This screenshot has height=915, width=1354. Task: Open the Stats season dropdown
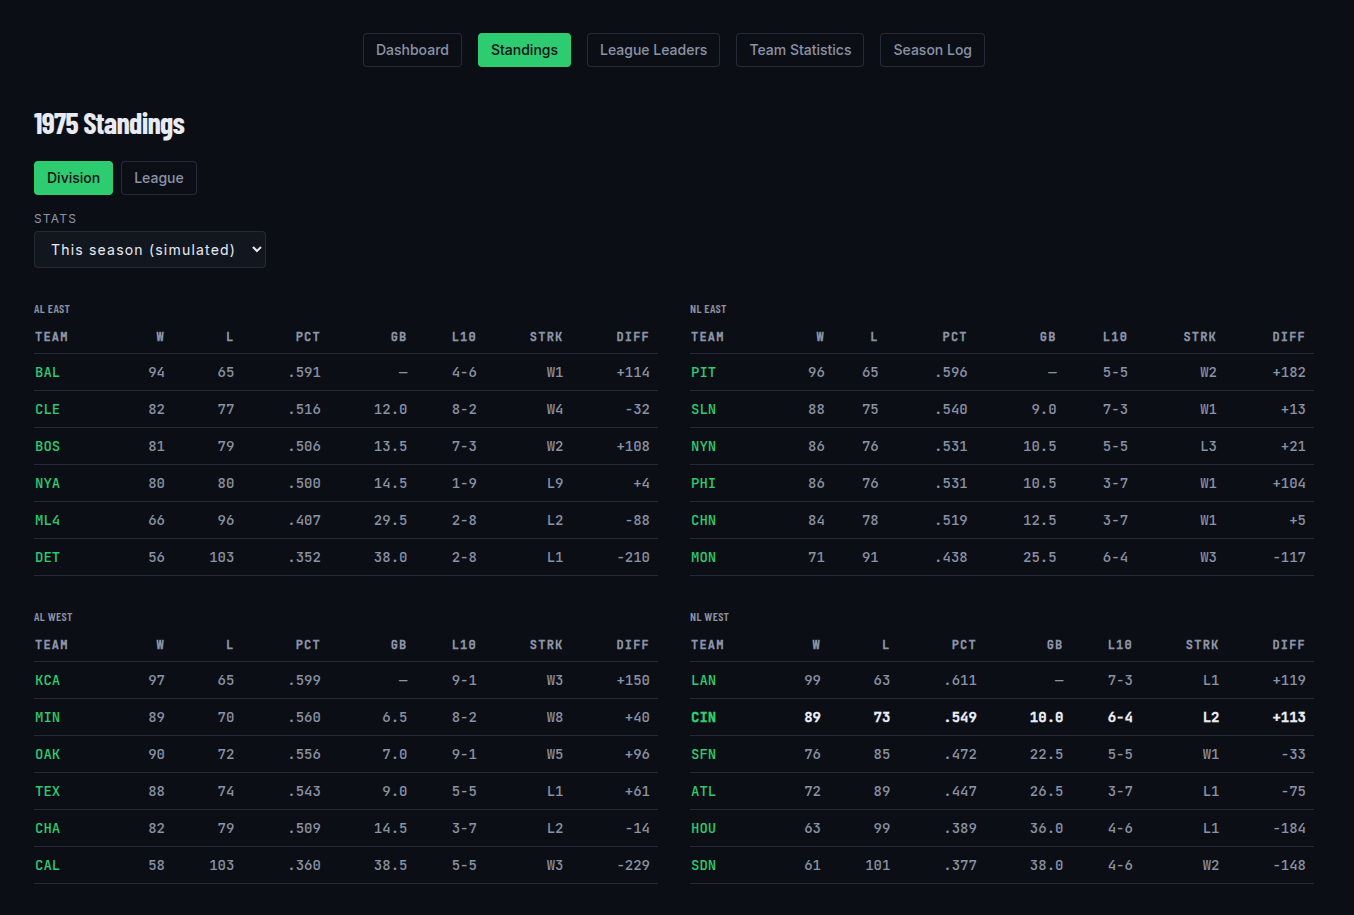click(150, 250)
